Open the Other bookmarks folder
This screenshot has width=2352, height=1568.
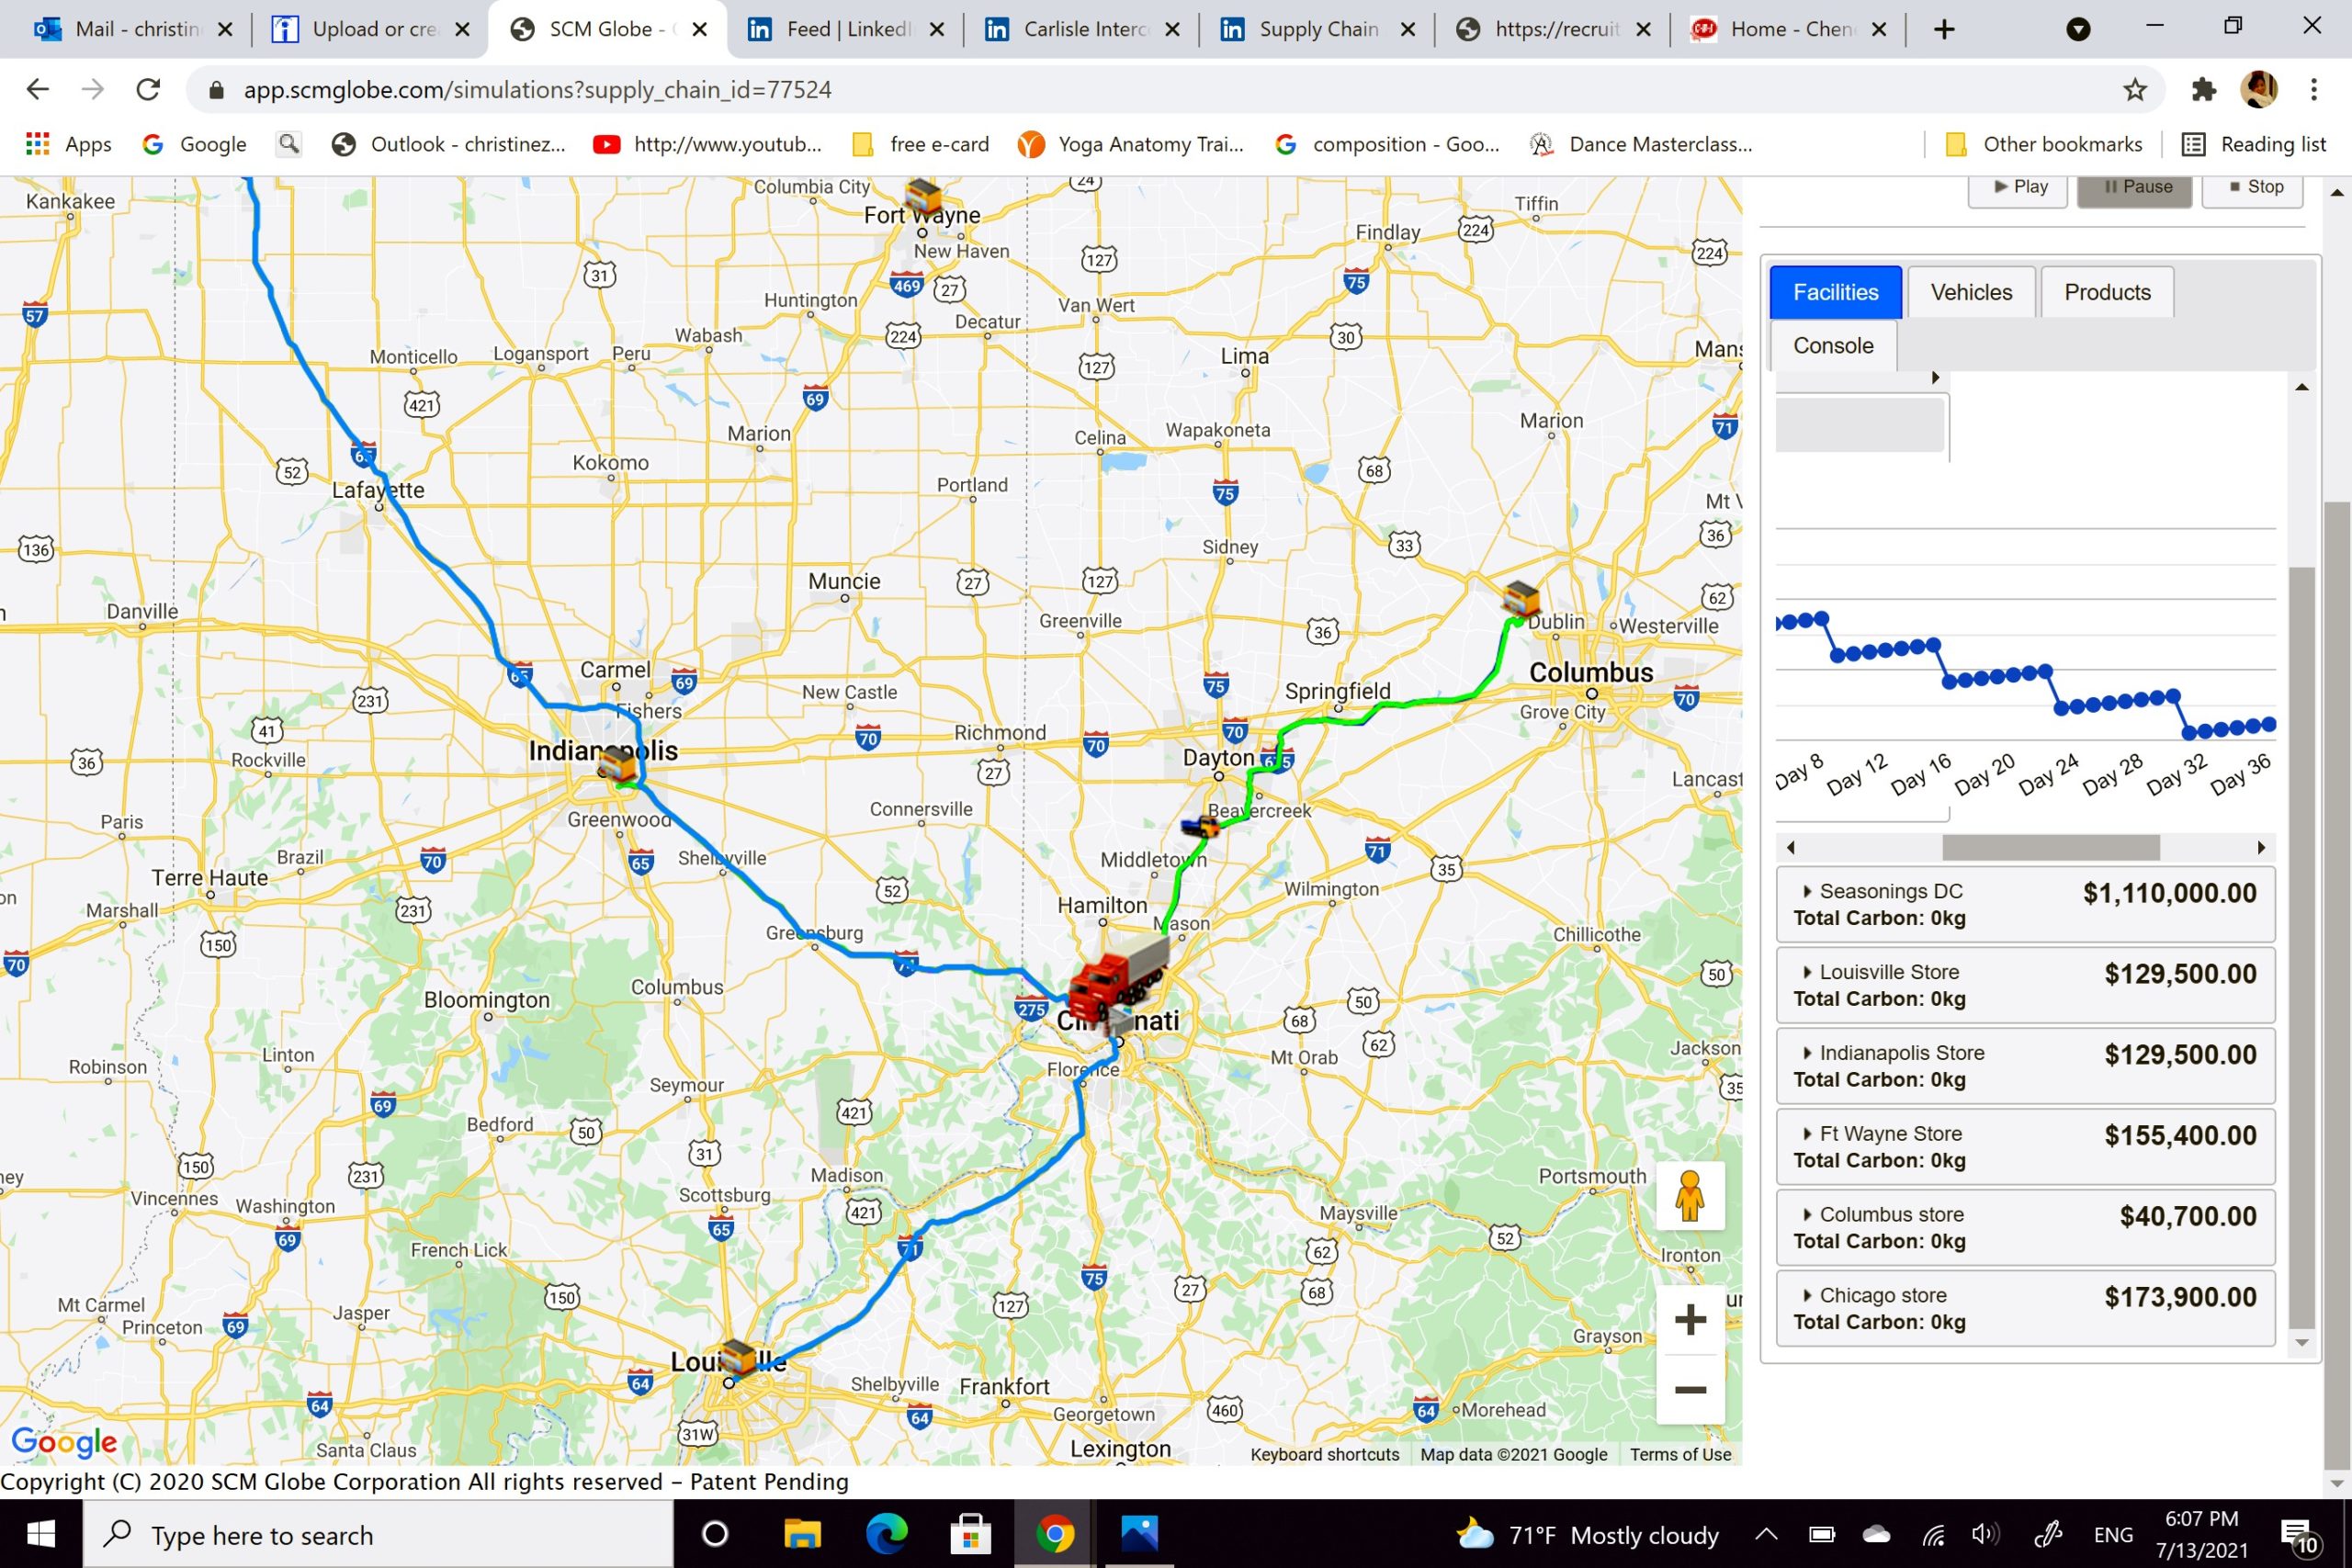[x=2044, y=144]
